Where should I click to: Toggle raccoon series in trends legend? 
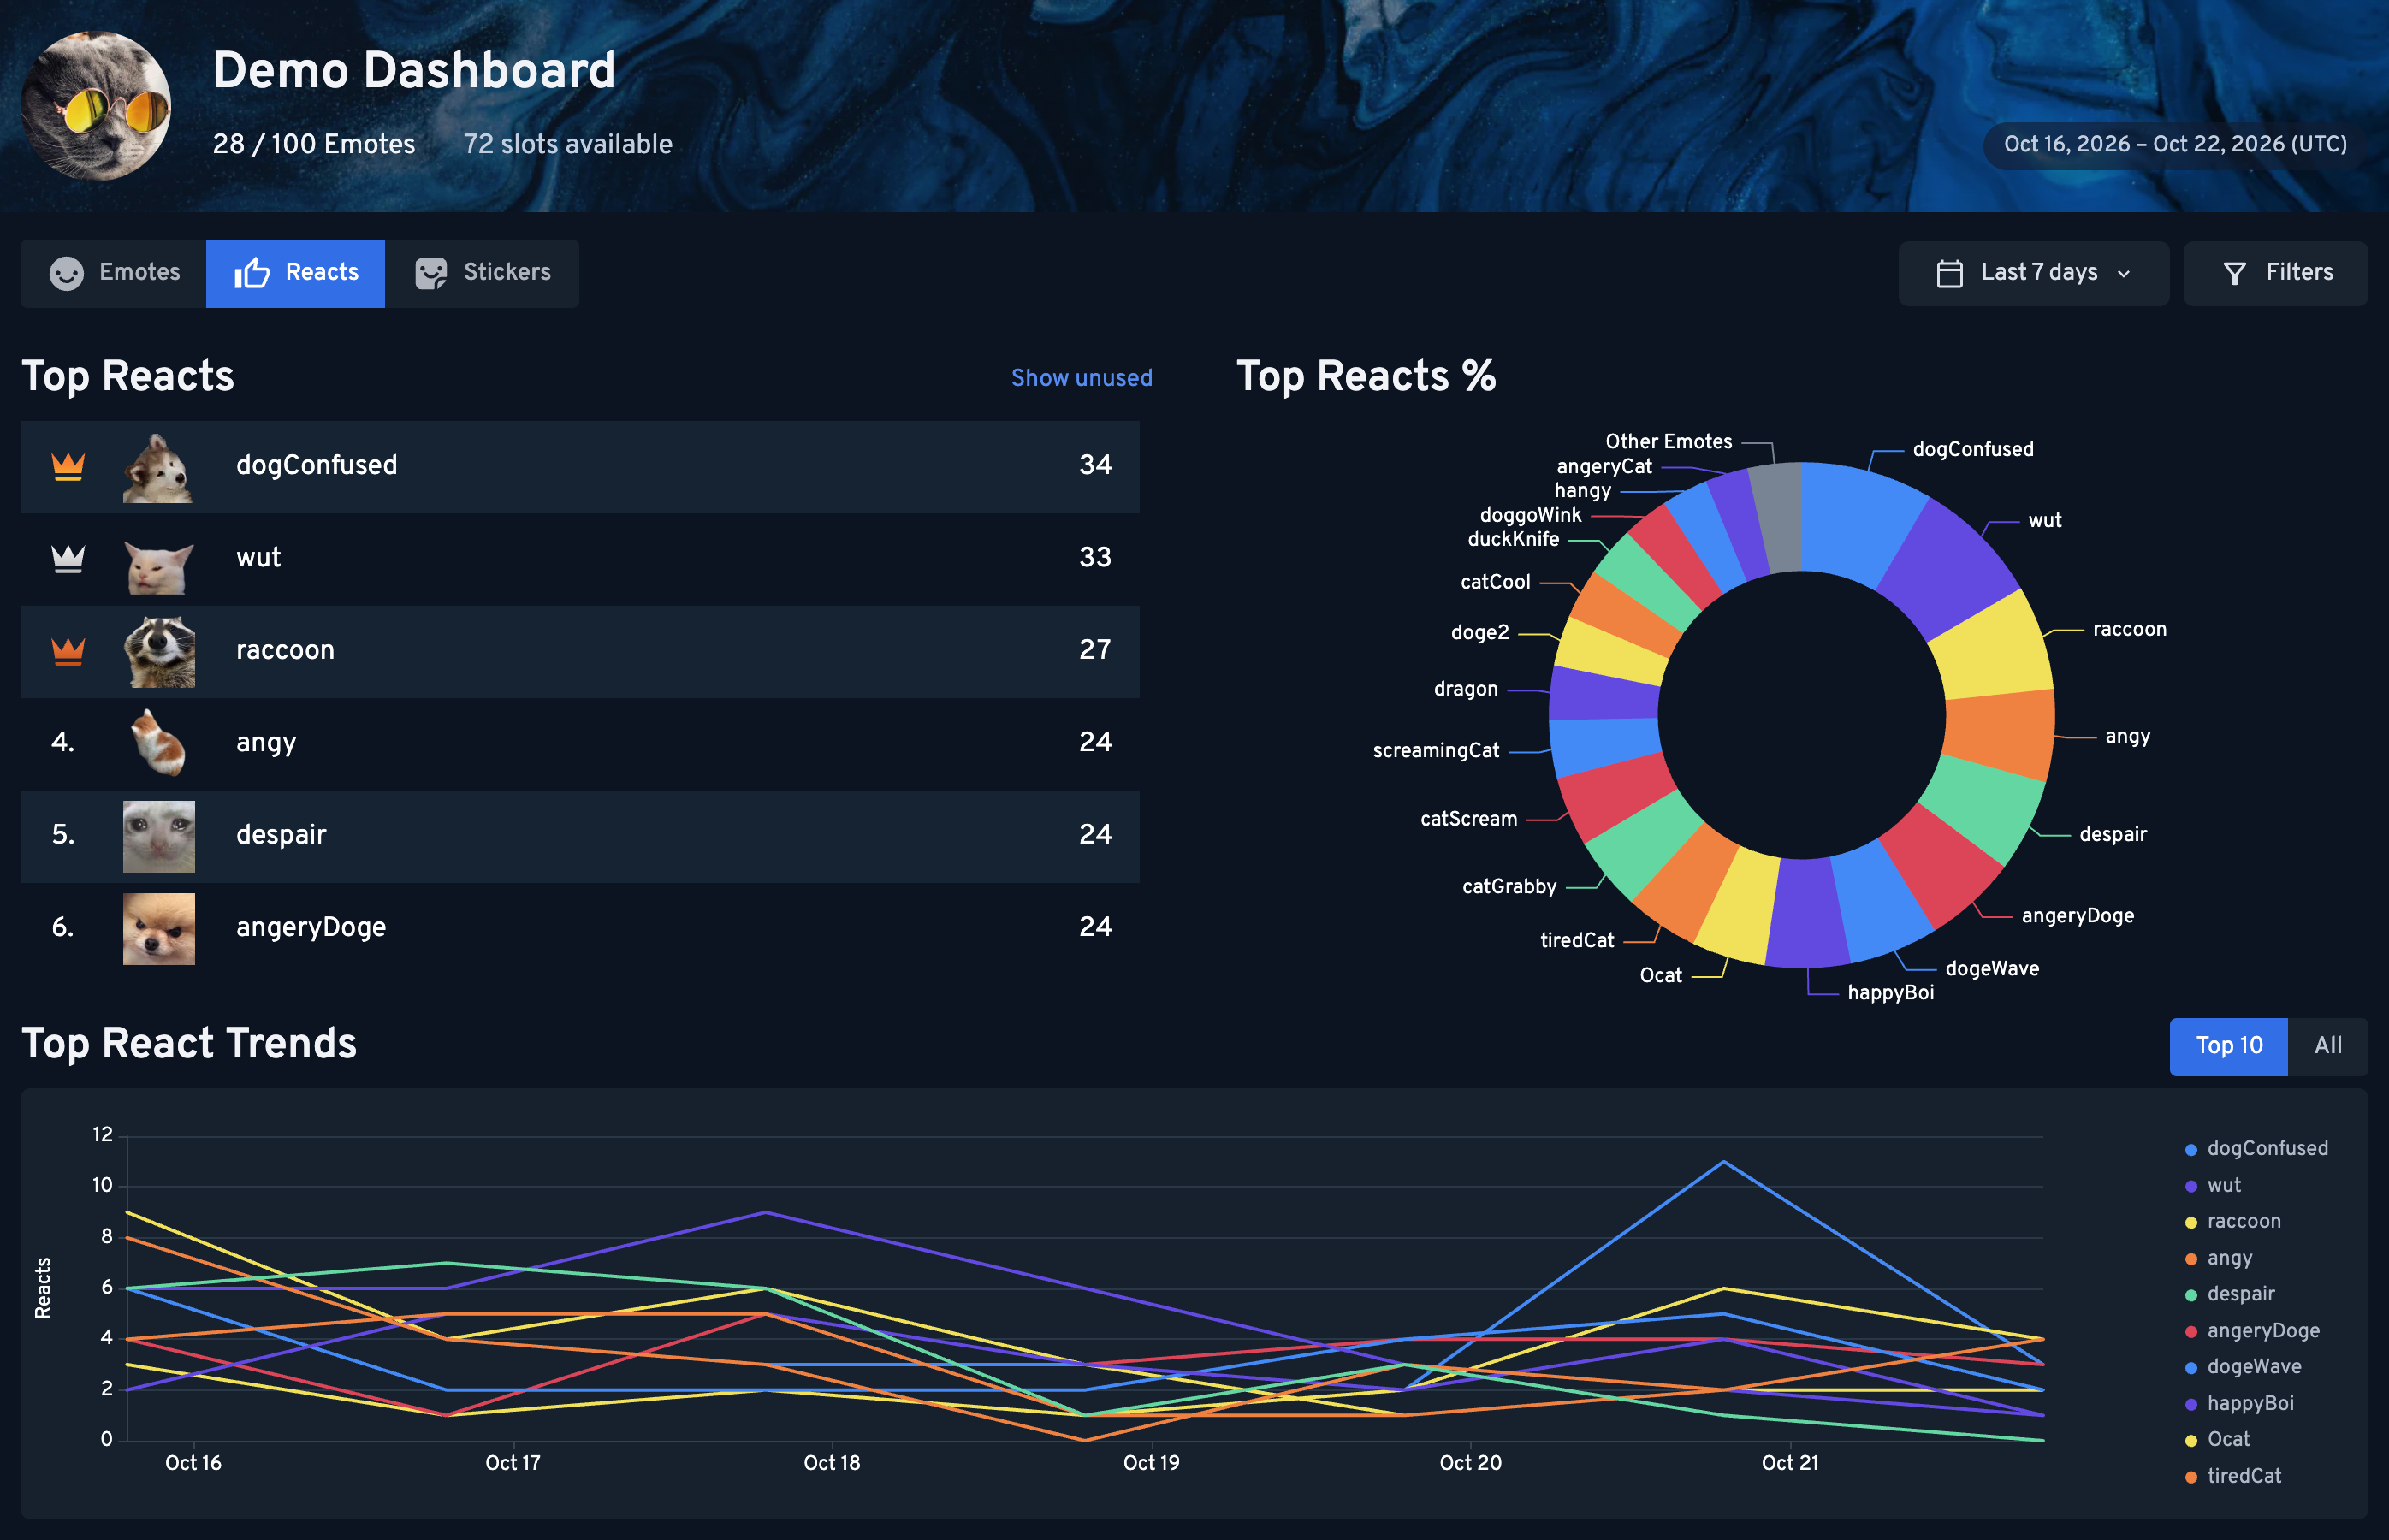pos(2232,1222)
